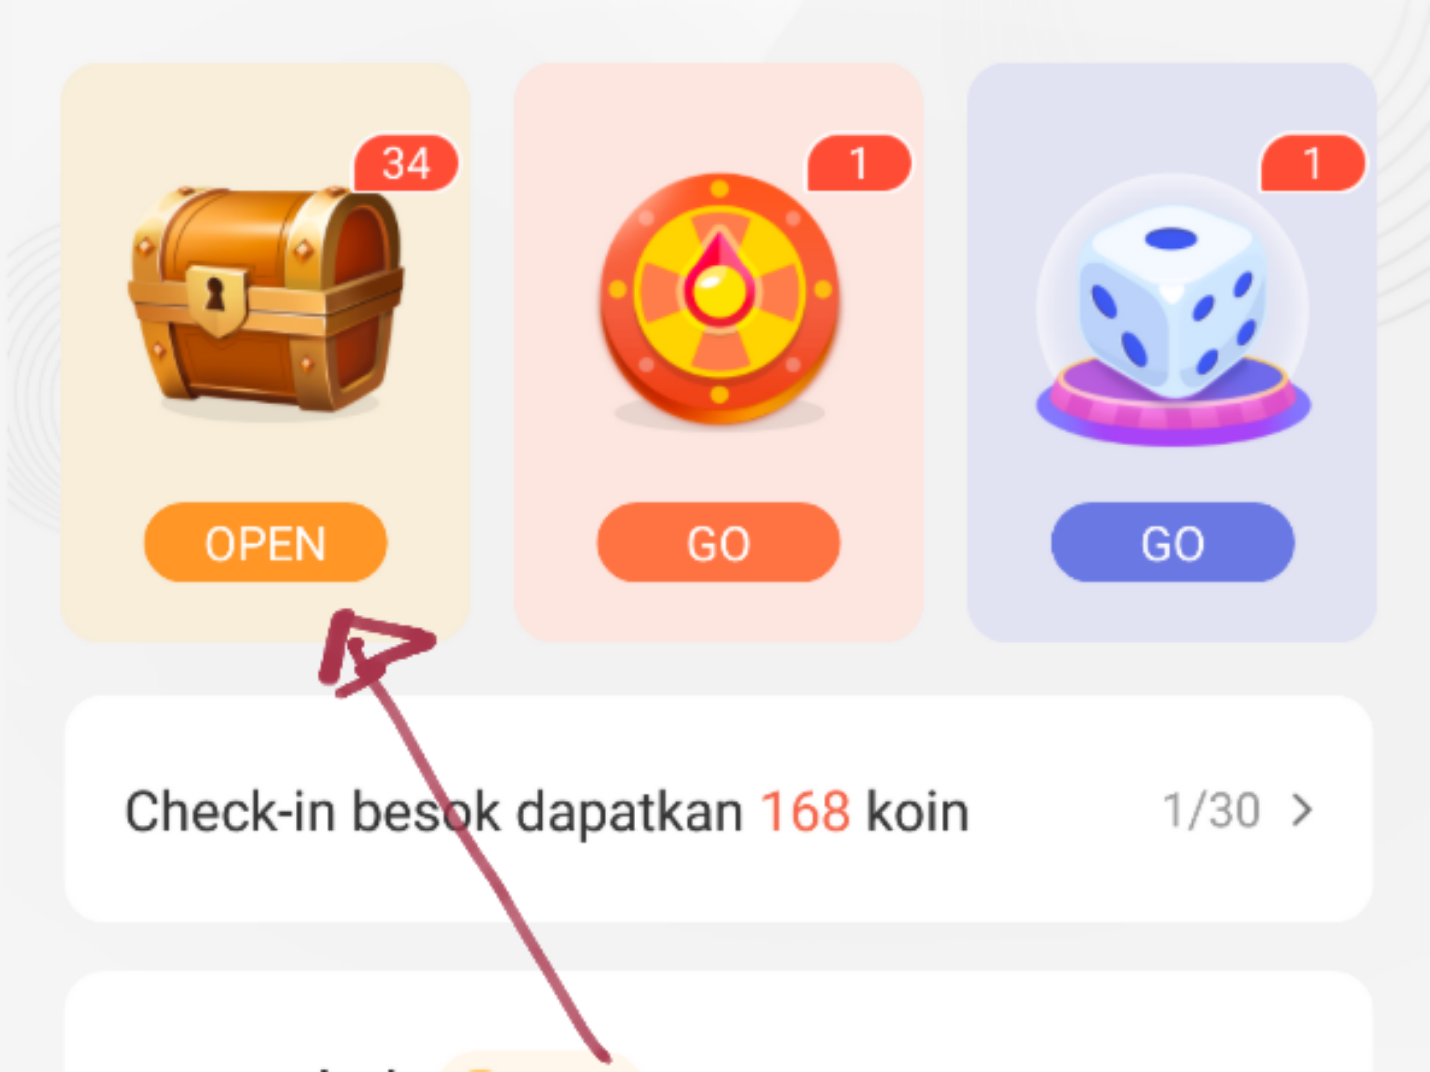The image size is (1430, 1072).
Task: Tap the partially visible card at bottom
Action: [x=719, y=1021]
